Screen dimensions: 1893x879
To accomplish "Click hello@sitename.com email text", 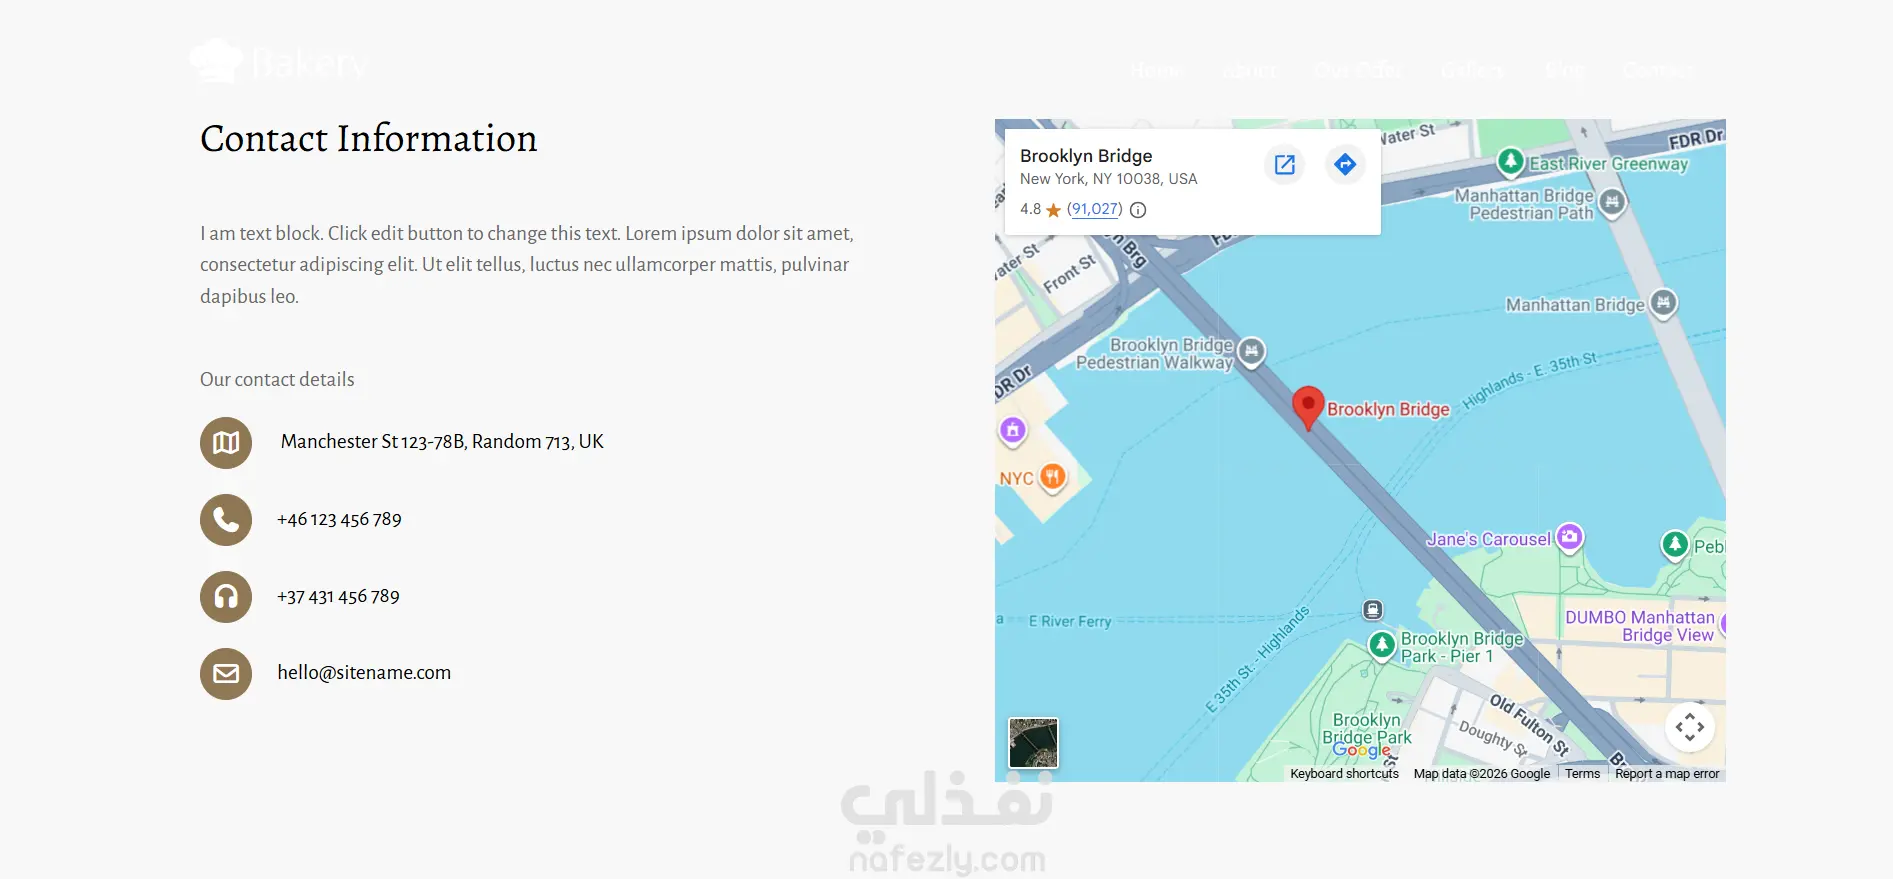I will click(x=364, y=673).
